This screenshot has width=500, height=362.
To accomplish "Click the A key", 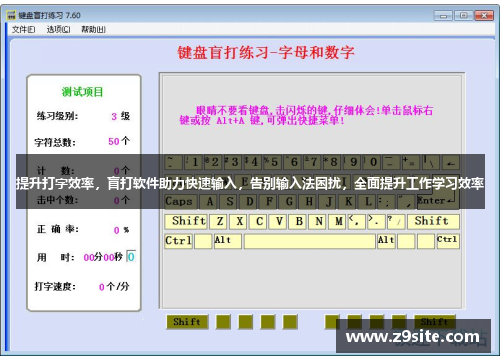I will coord(209,201).
